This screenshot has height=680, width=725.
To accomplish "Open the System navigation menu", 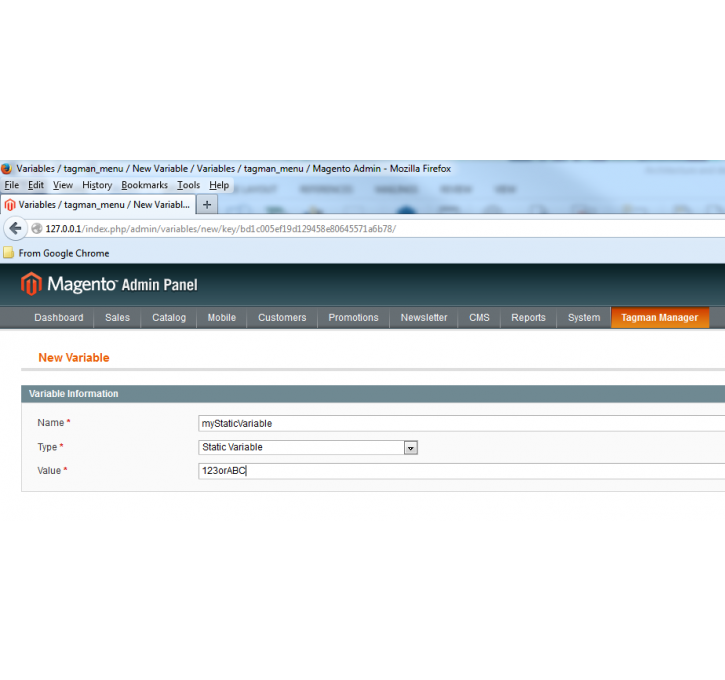I will (584, 318).
